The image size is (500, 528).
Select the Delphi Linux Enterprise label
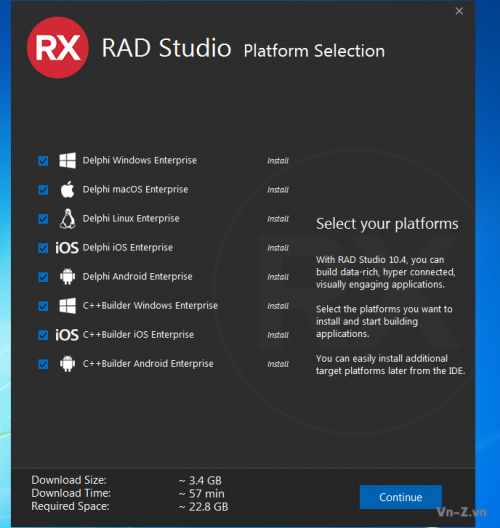131,219
